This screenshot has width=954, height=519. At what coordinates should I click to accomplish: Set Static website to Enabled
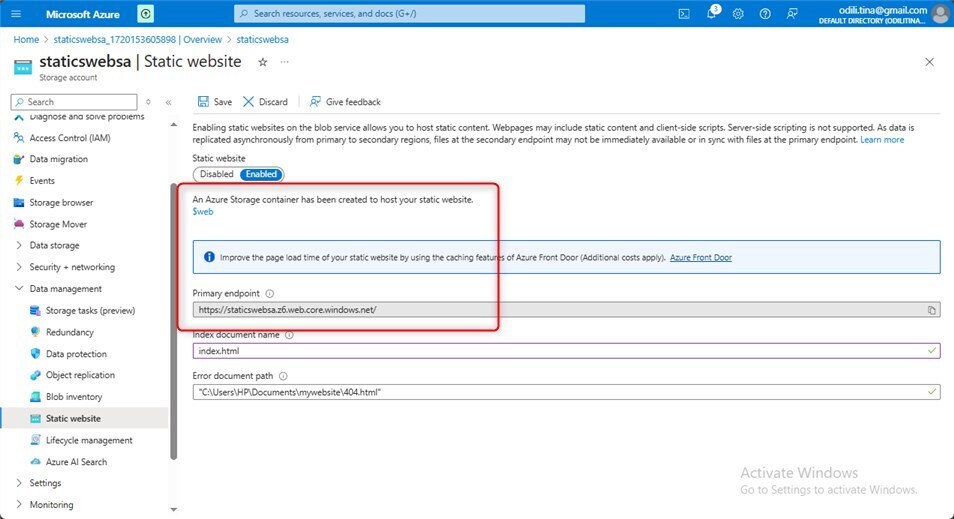click(x=261, y=174)
